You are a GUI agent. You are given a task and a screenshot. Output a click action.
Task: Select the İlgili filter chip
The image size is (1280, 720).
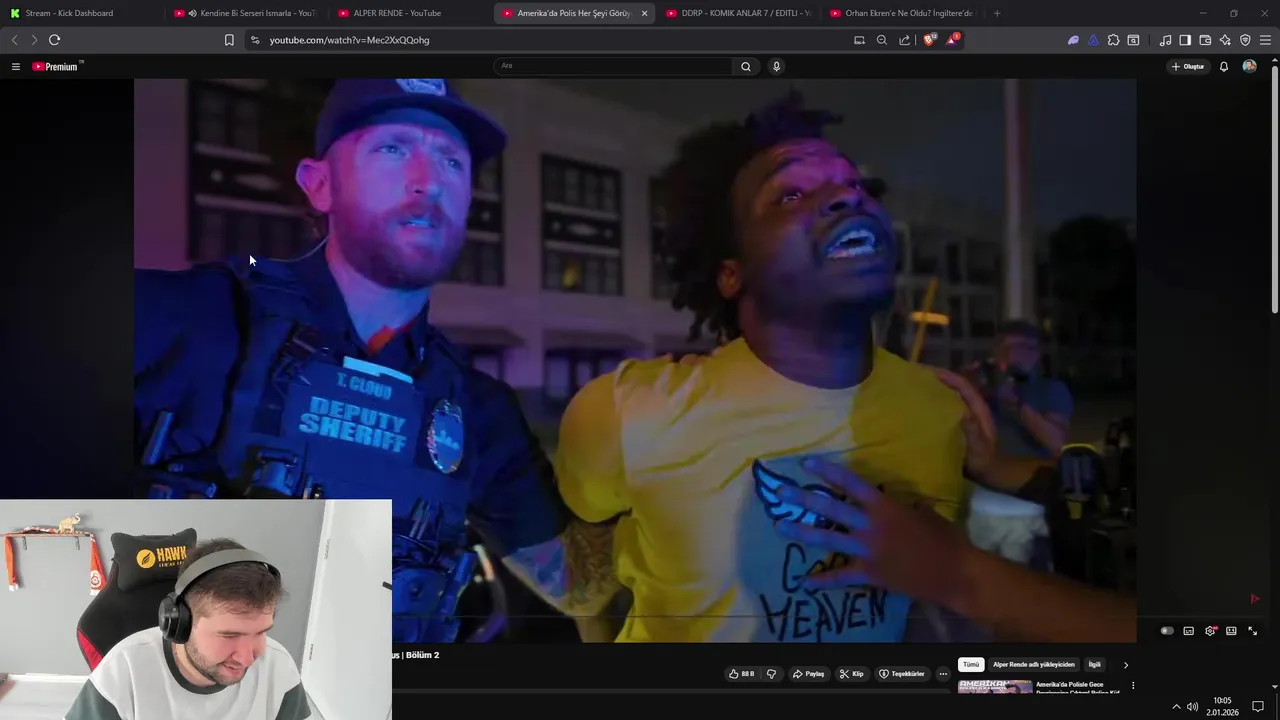tap(1095, 665)
